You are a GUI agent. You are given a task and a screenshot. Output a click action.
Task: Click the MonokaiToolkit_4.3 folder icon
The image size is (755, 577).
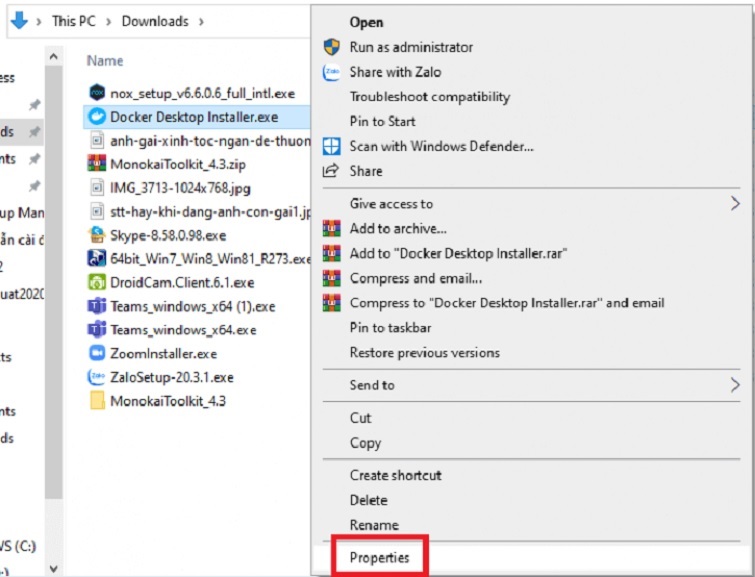click(97, 401)
